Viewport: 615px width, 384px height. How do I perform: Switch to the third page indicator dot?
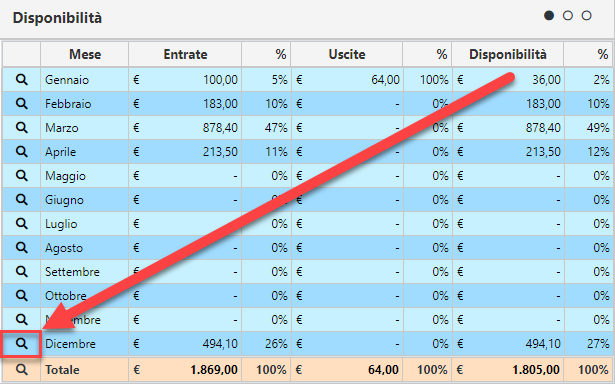tap(586, 15)
